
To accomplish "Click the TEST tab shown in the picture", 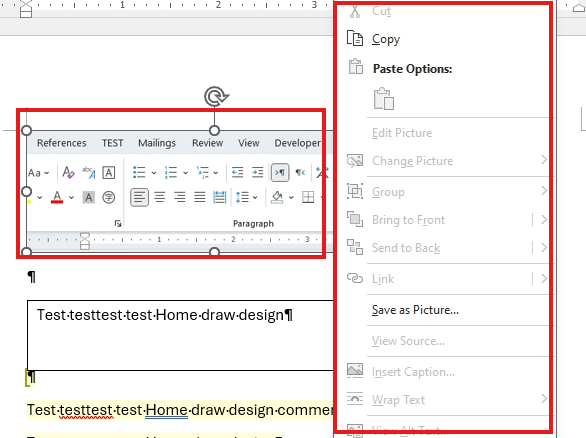I will point(112,143).
